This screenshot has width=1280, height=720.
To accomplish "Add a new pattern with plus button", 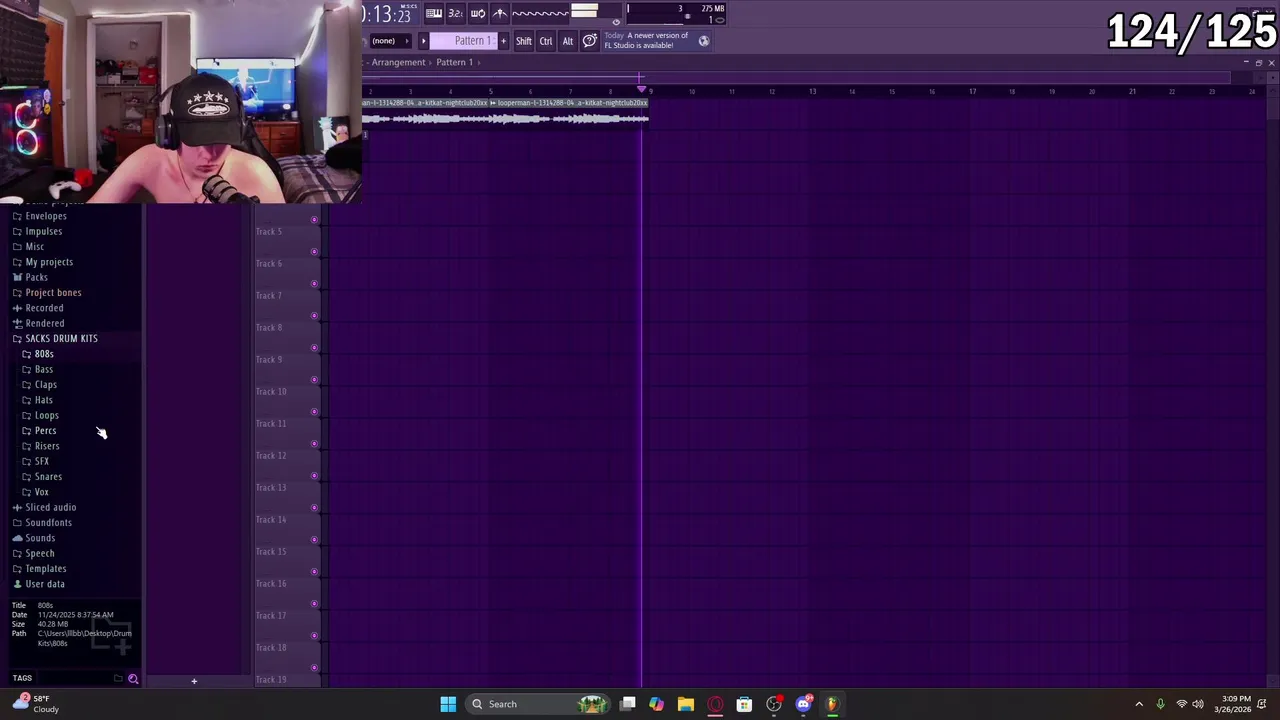I will 503,41.
